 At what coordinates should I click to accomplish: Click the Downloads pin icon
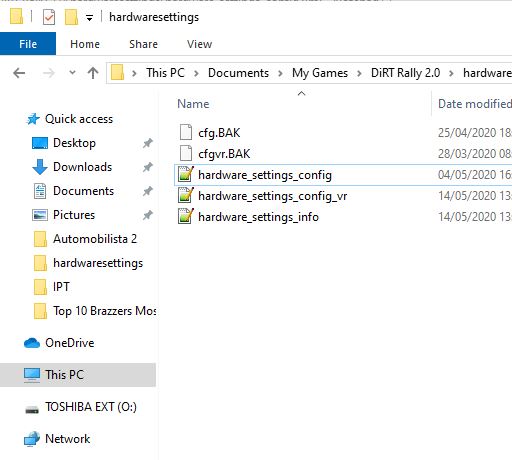(148, 167)
